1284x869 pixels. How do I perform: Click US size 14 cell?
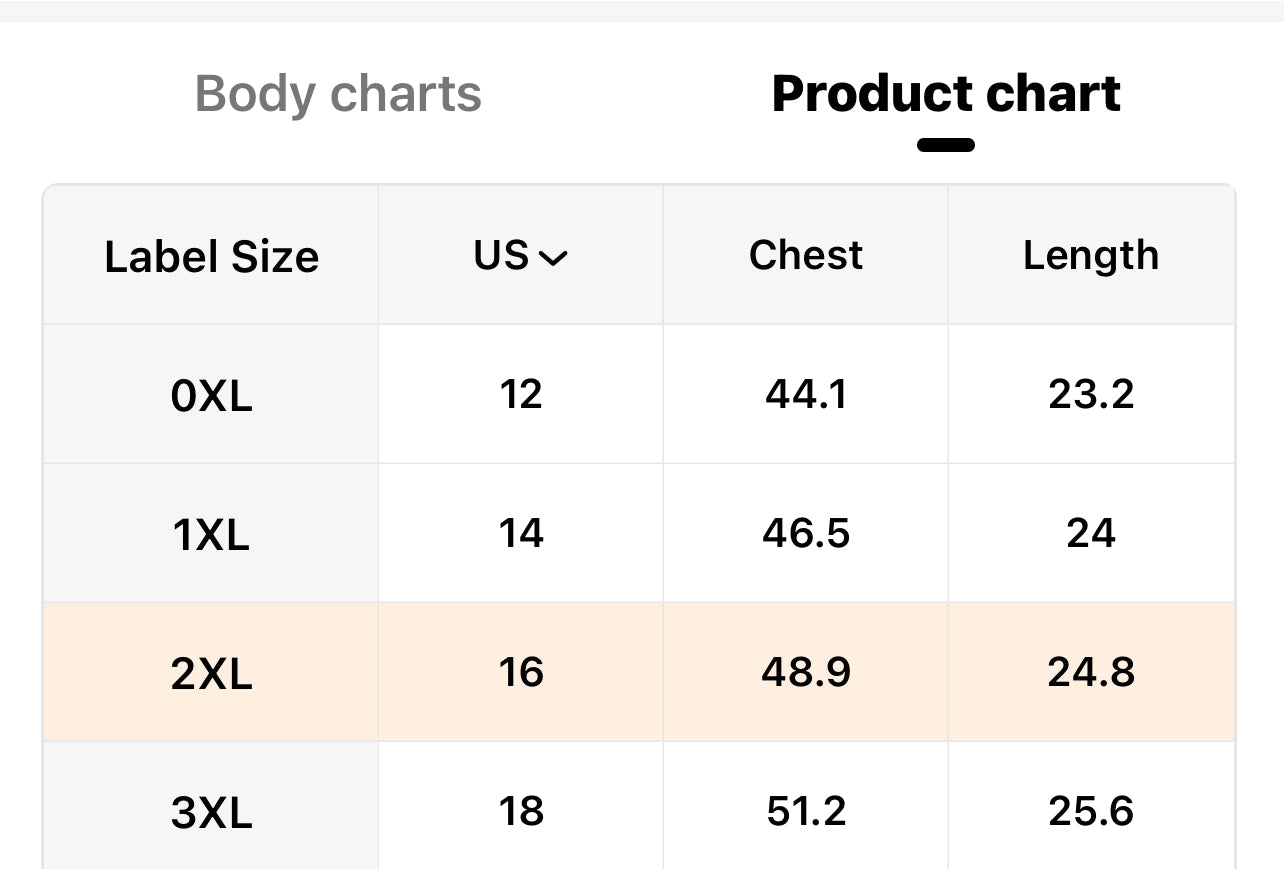pyautogui.click(x=521, y=534)
